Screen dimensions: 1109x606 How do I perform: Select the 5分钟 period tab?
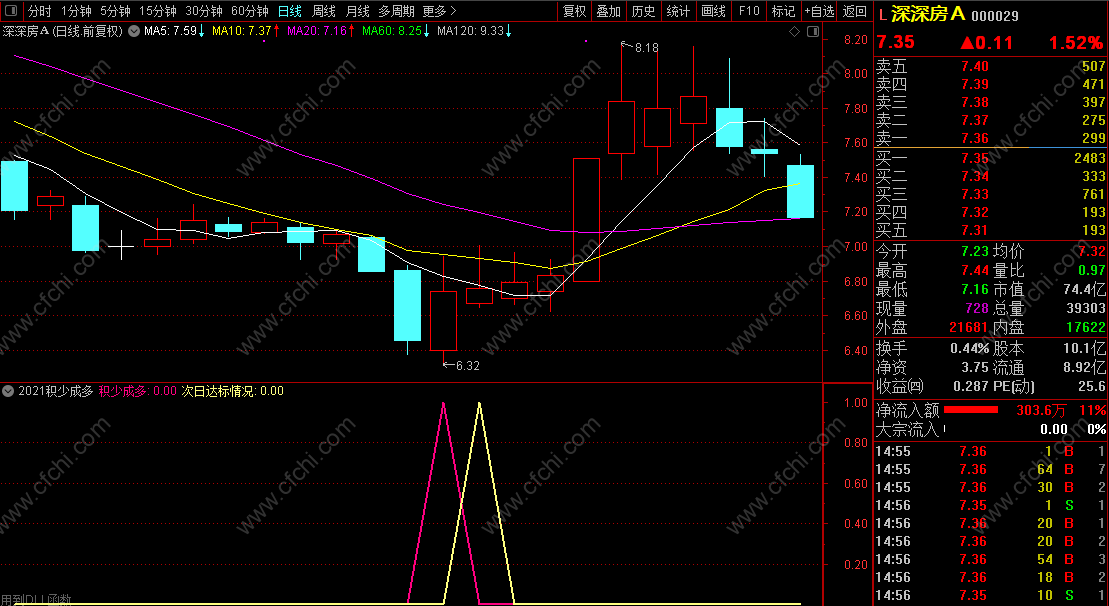pos(115,11)
